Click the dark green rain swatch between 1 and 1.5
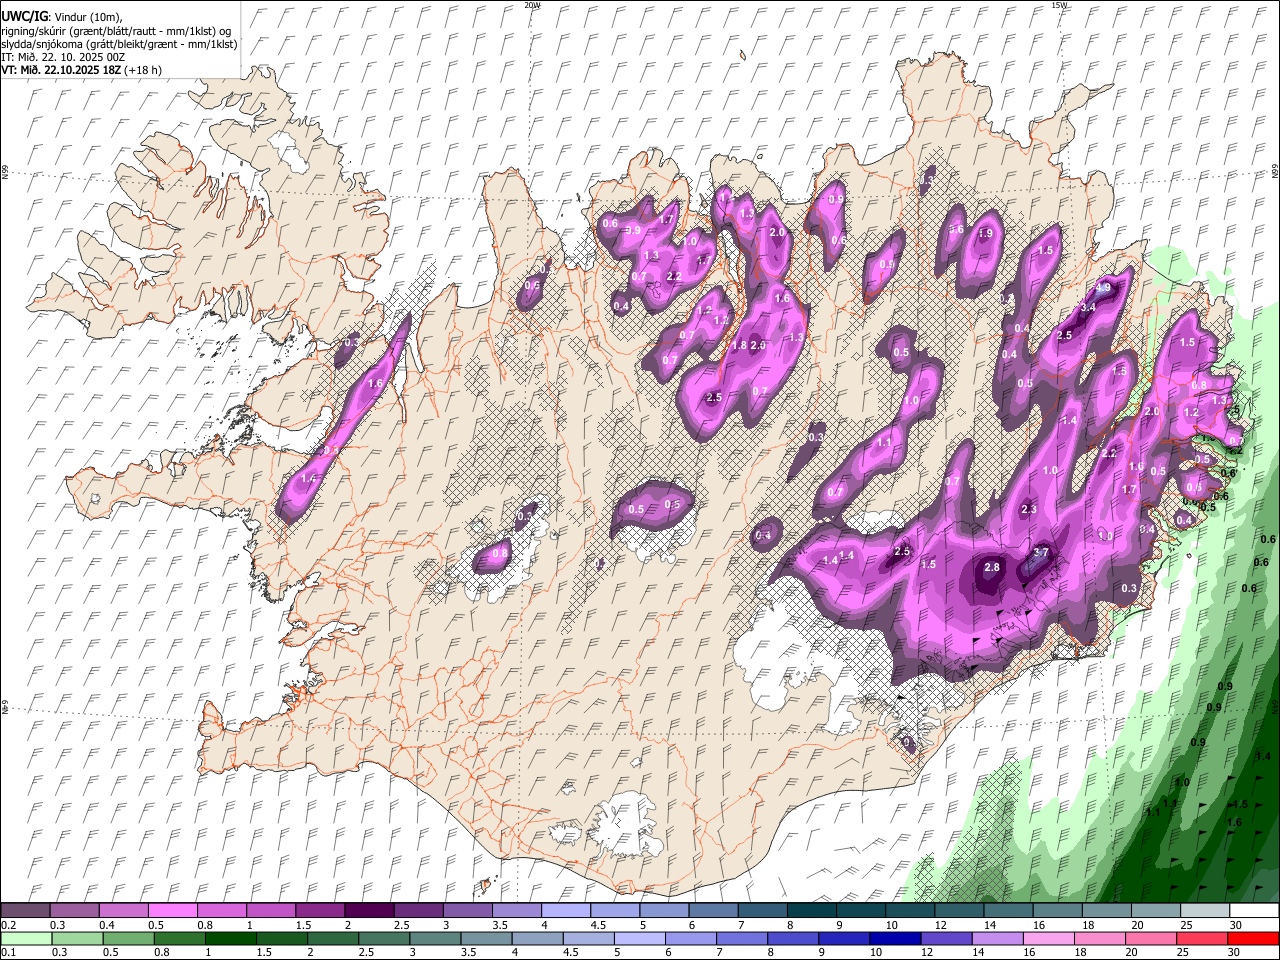This screenshot has height=960, width=1280. 231,939
